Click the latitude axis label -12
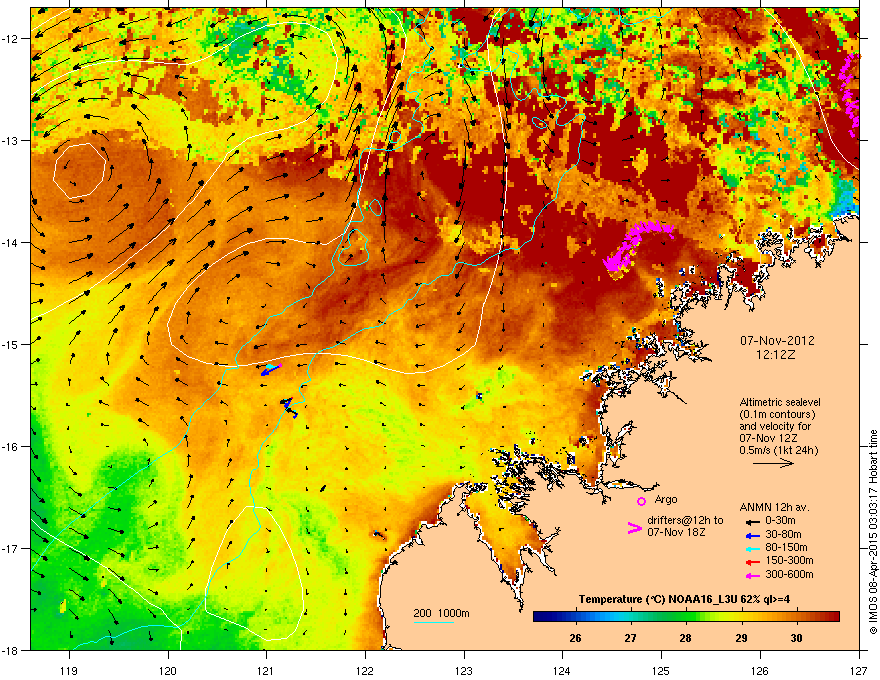Screen dimensions: 880x680 coord(10,38)
